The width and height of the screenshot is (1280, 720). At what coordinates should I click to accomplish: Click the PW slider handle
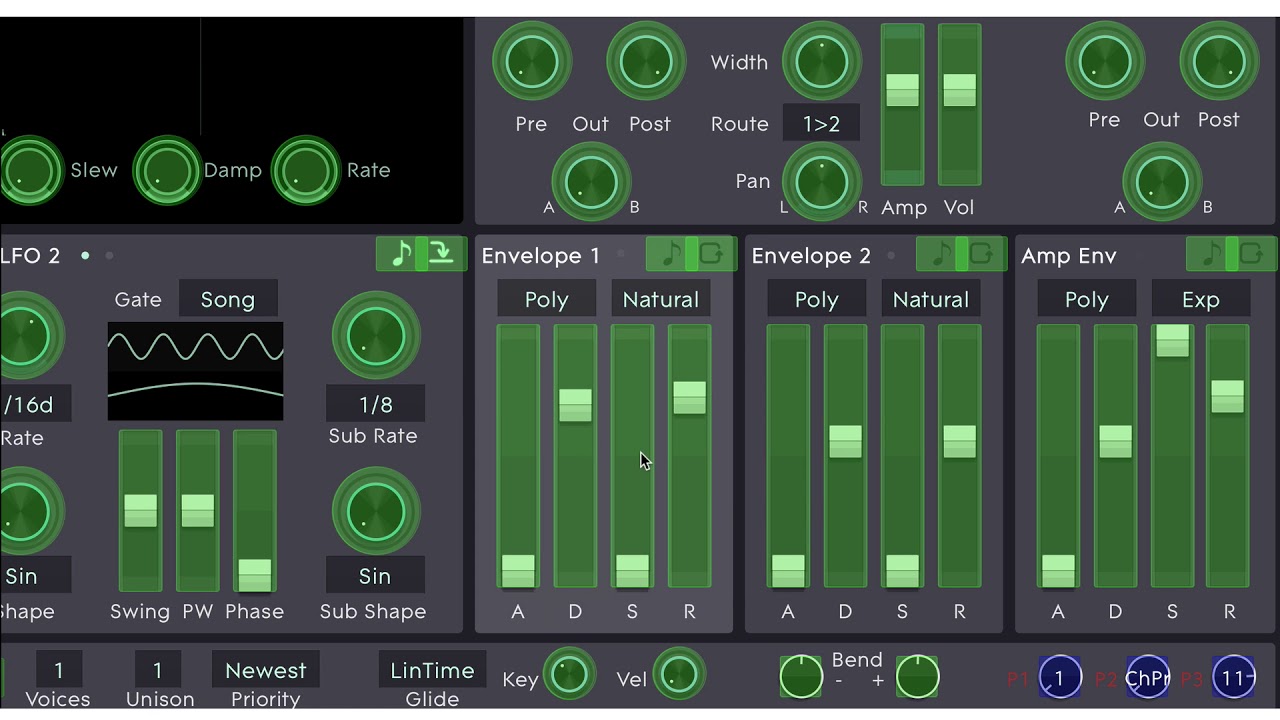pyautogui.click(x=198, y=510)
